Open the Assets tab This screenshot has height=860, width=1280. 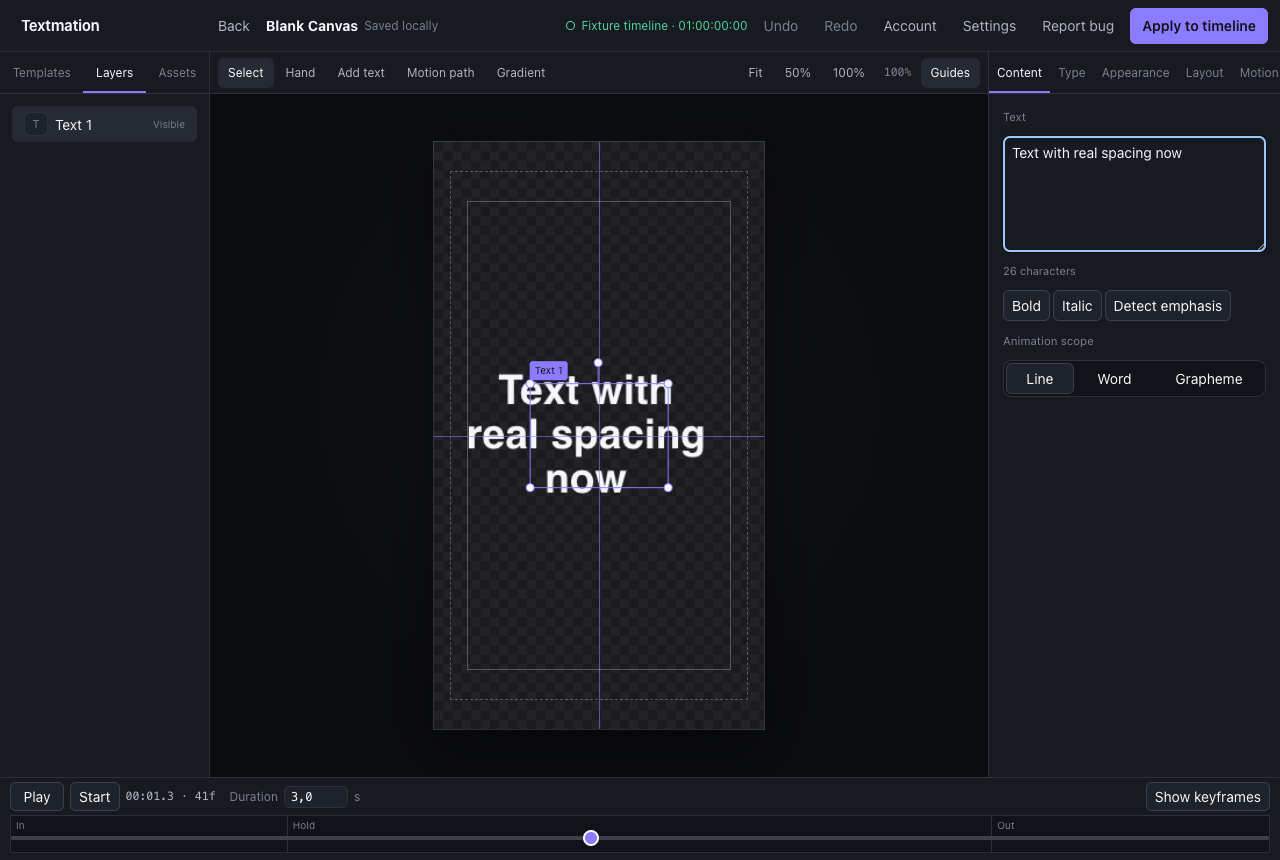pyautogui.click(x=177, y=73)
